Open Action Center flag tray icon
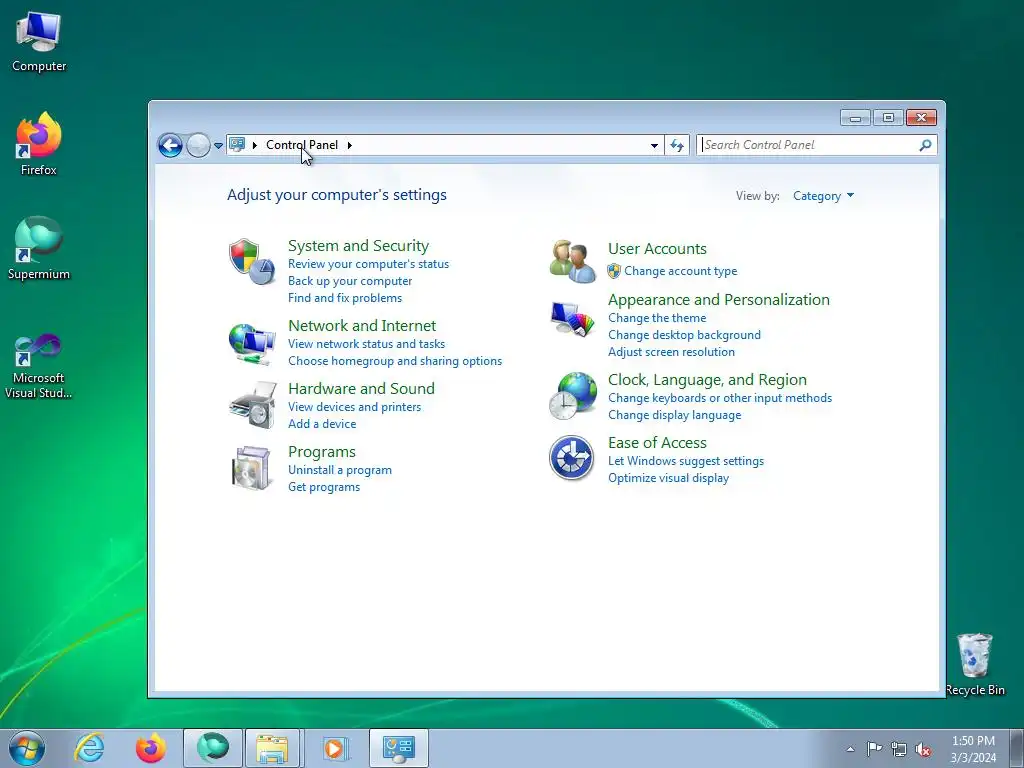The width and height of the screenshot is (1024, 768). 874,749
